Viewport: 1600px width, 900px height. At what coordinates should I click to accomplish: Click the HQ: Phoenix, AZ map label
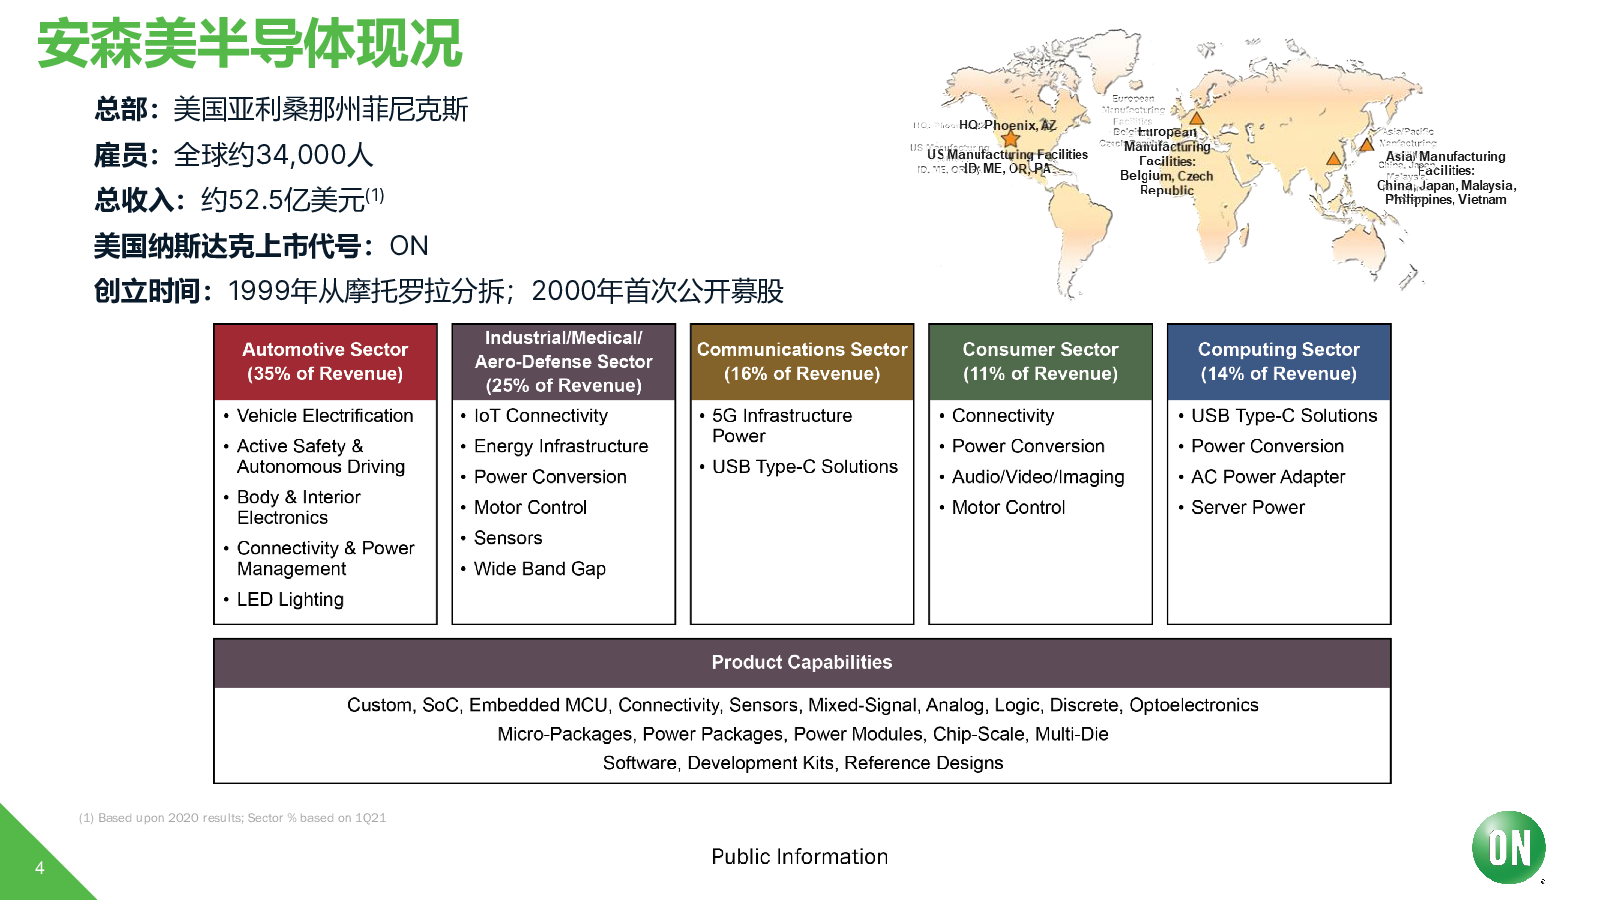pyautogui.click(x=1007, y=125)
